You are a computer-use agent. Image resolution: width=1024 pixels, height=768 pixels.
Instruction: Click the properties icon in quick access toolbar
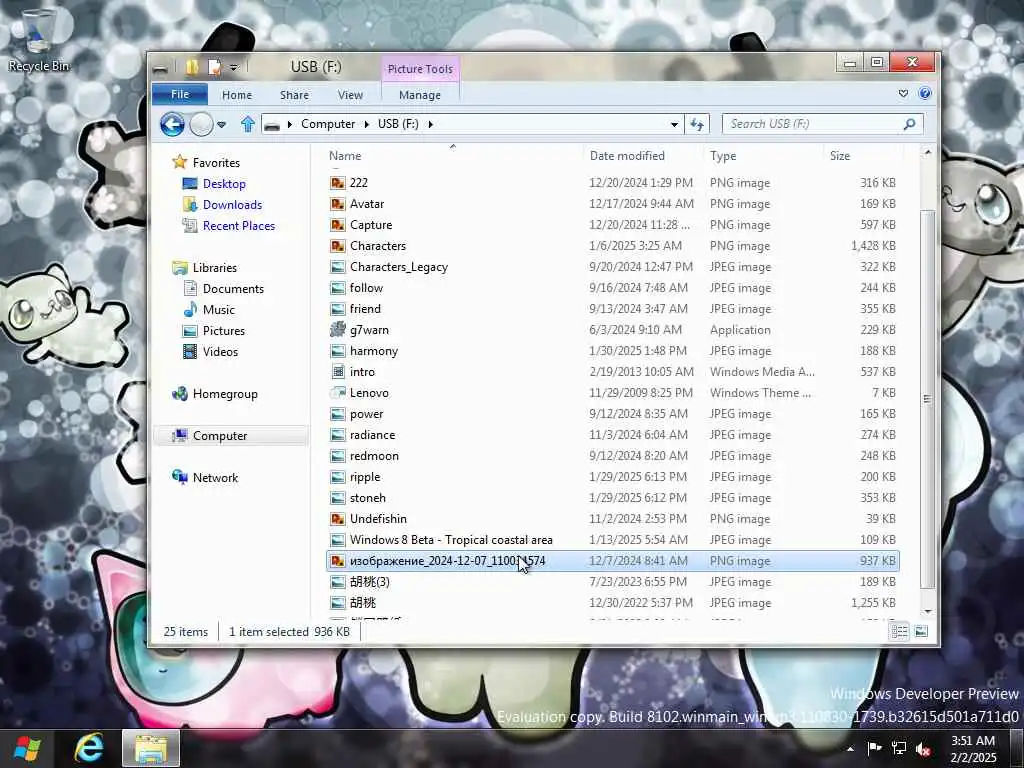coord(214,67)
